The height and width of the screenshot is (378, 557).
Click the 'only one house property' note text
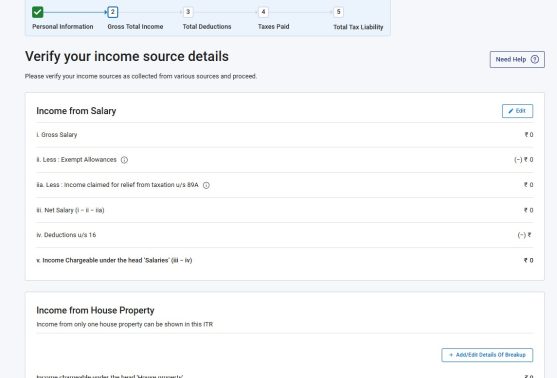(125, 324)
